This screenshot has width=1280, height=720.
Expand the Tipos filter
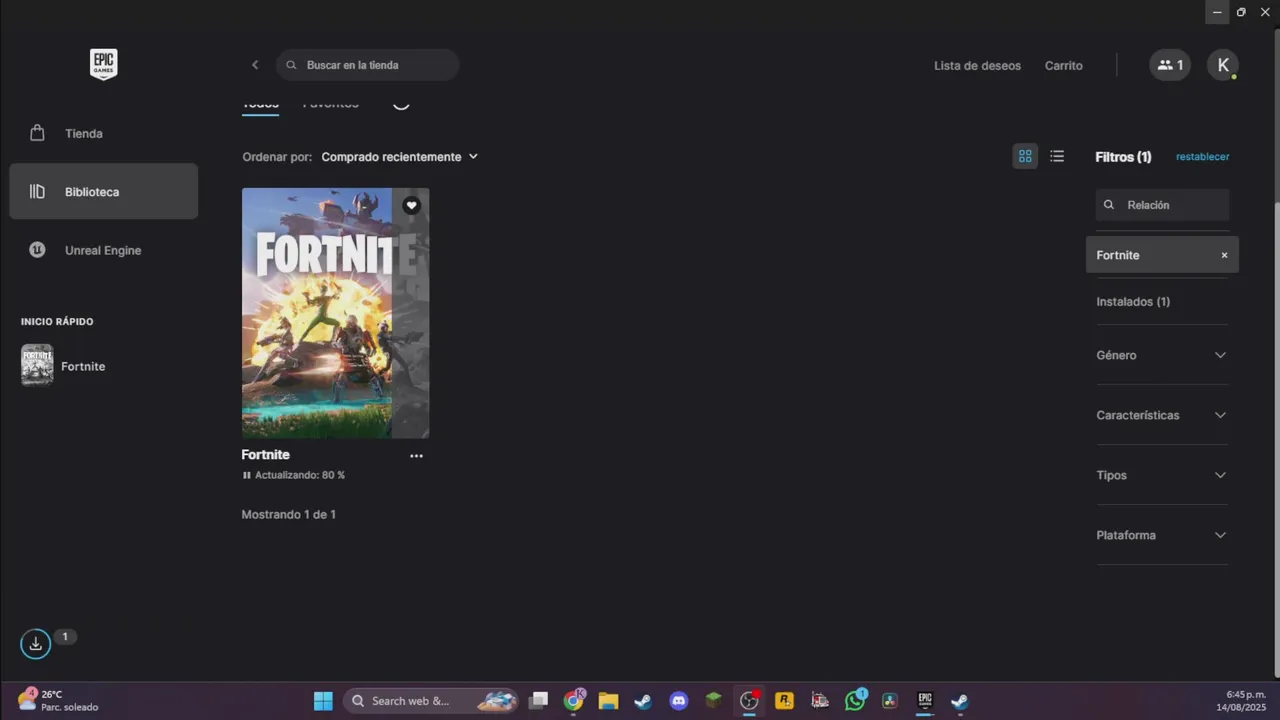tap(1162, 475)
